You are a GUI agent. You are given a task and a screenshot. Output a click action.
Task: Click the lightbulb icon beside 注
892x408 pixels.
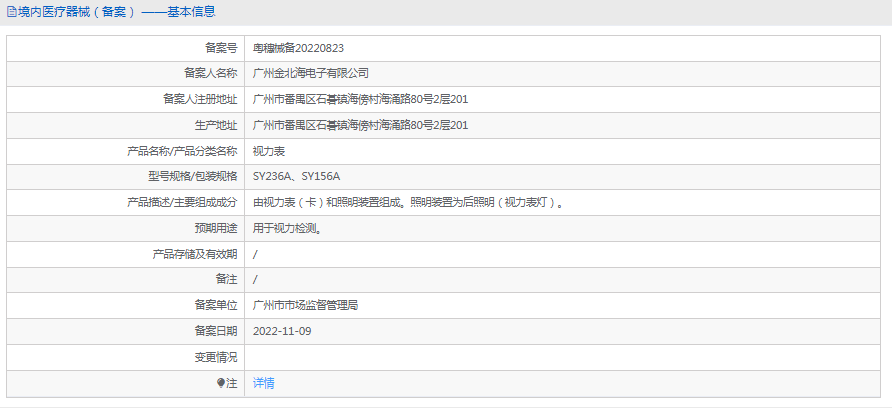(221, 384)
